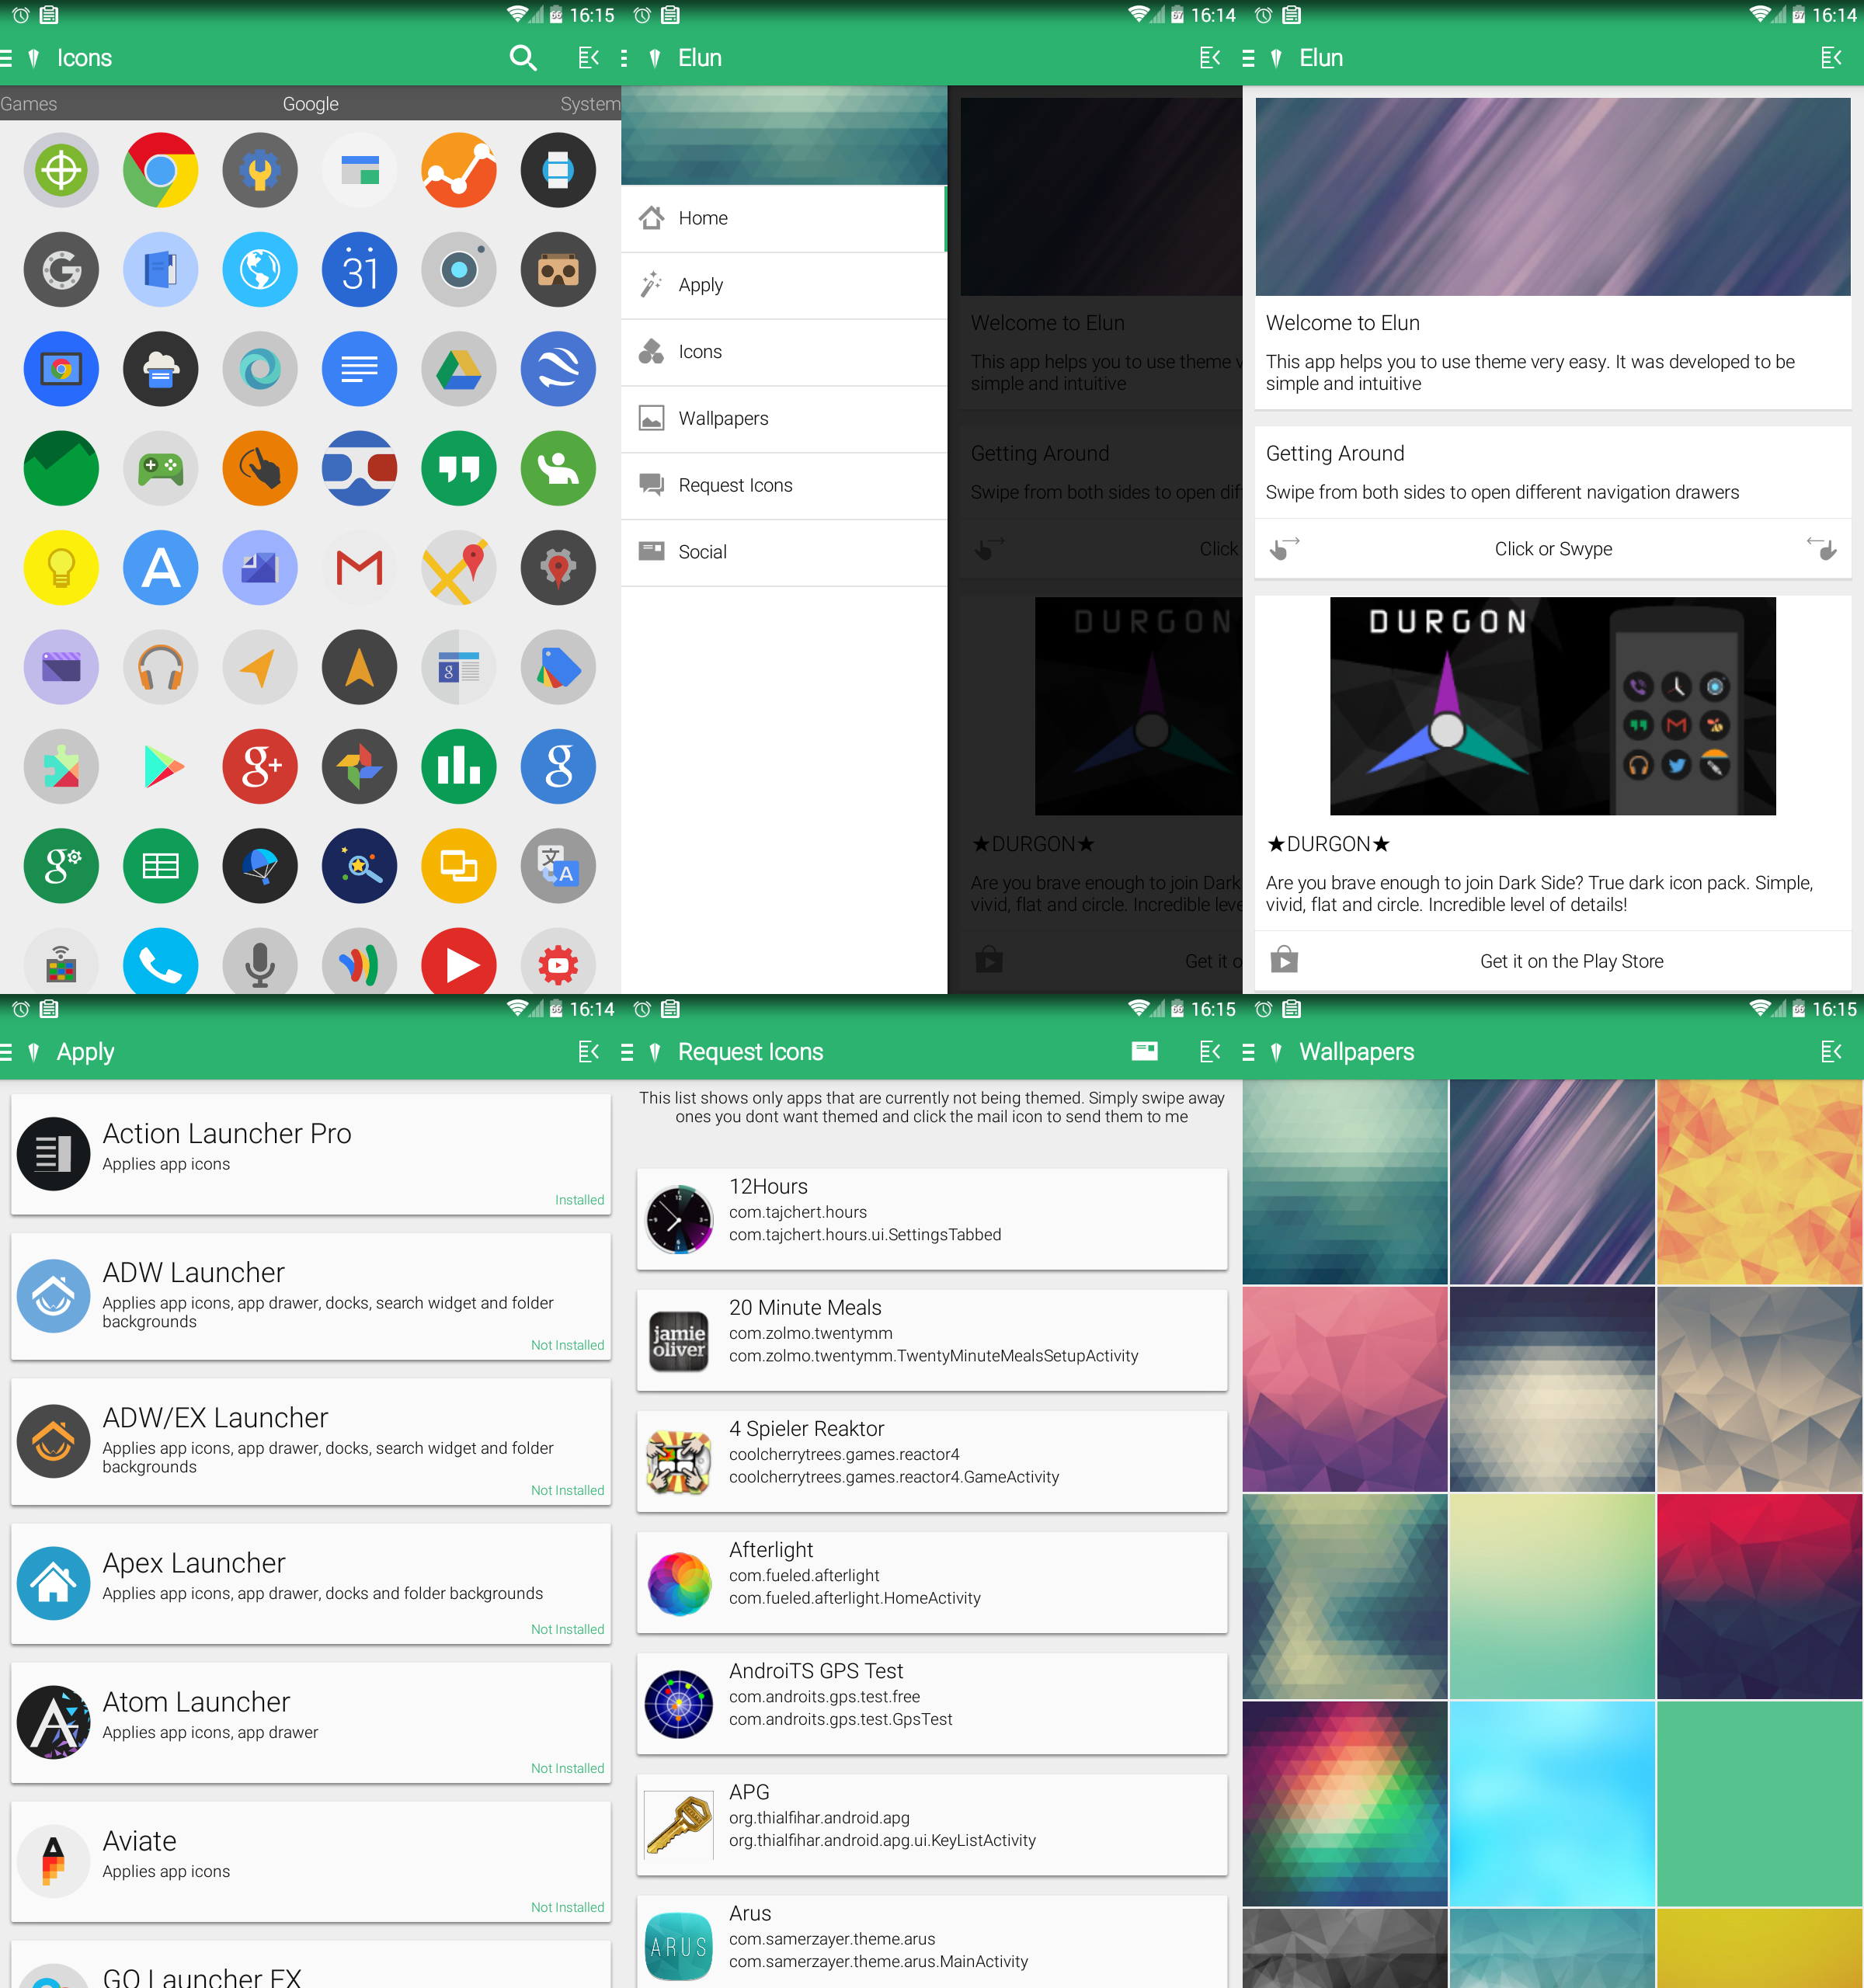The image size is (1864, 1988).
Task: Open the yellow-green gradient wallpaper
Action: pos(1552,1596)
